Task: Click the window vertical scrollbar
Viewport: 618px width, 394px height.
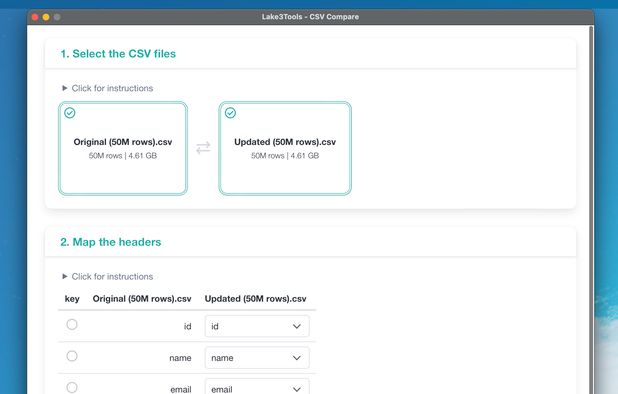Action: coord(591,210)
